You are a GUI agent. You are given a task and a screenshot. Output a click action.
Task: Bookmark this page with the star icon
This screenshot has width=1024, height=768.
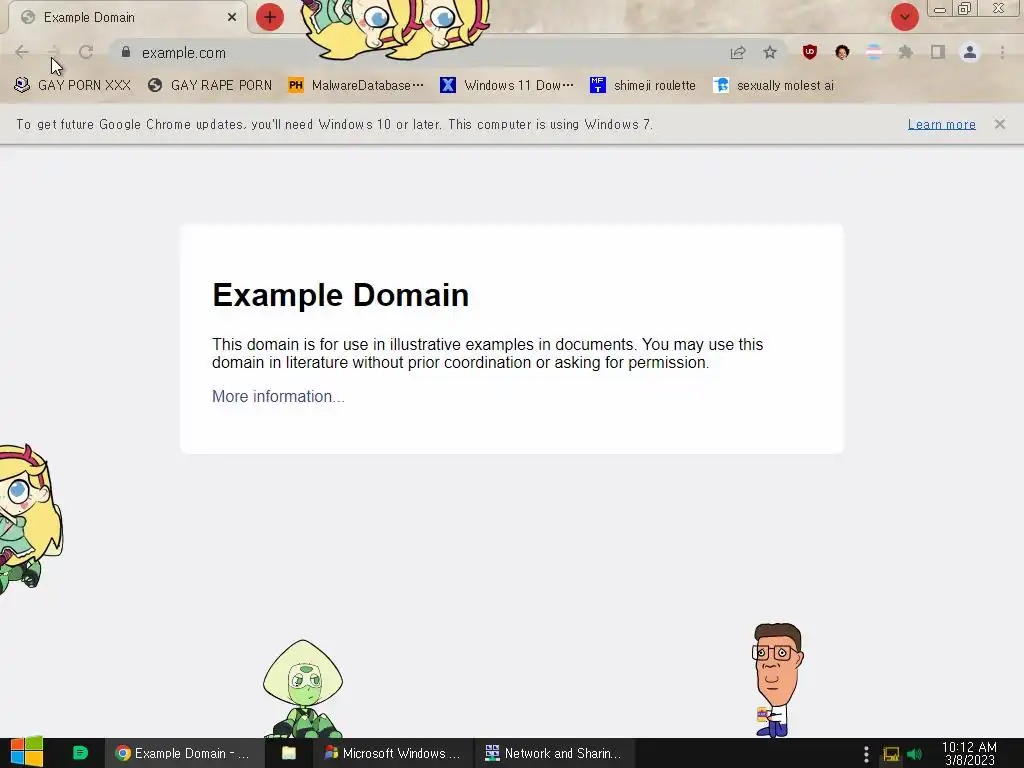tap(770, 53)
